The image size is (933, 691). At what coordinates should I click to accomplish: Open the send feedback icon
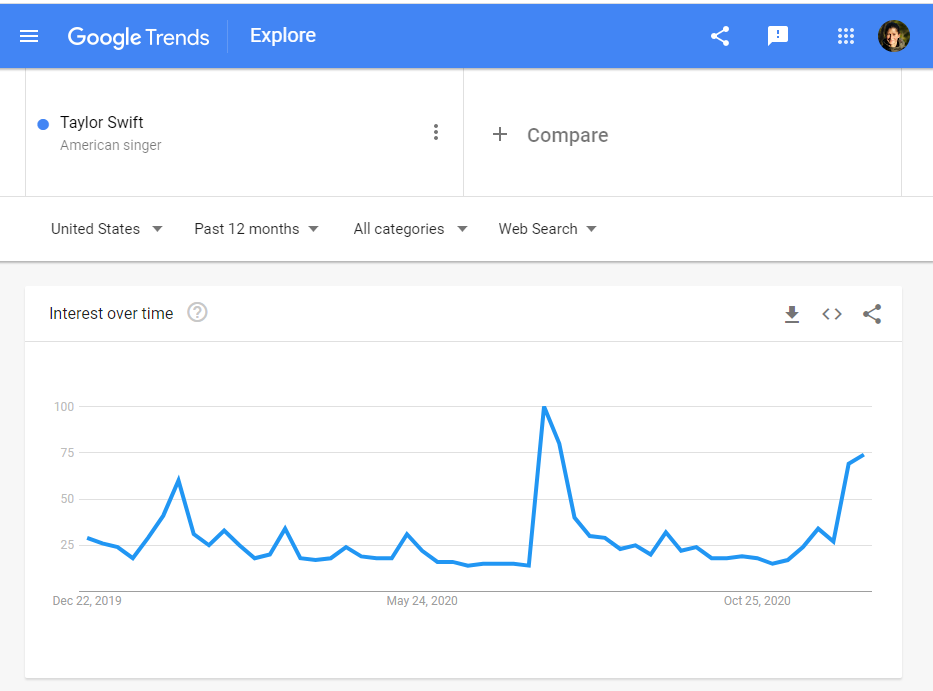778,36
